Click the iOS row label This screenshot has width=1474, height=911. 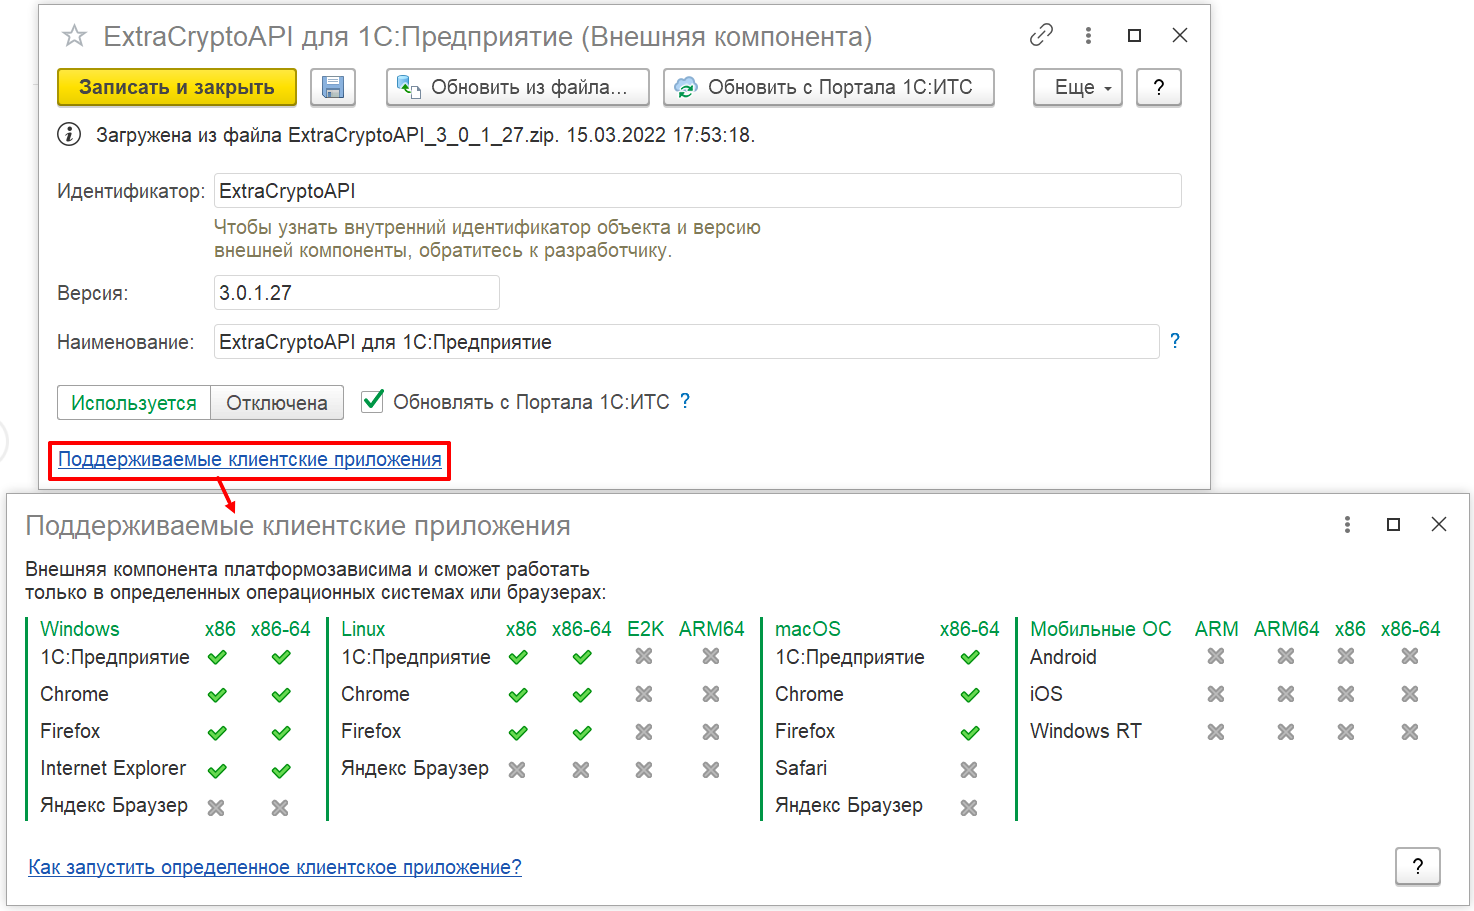click(x=1046, y=694)
